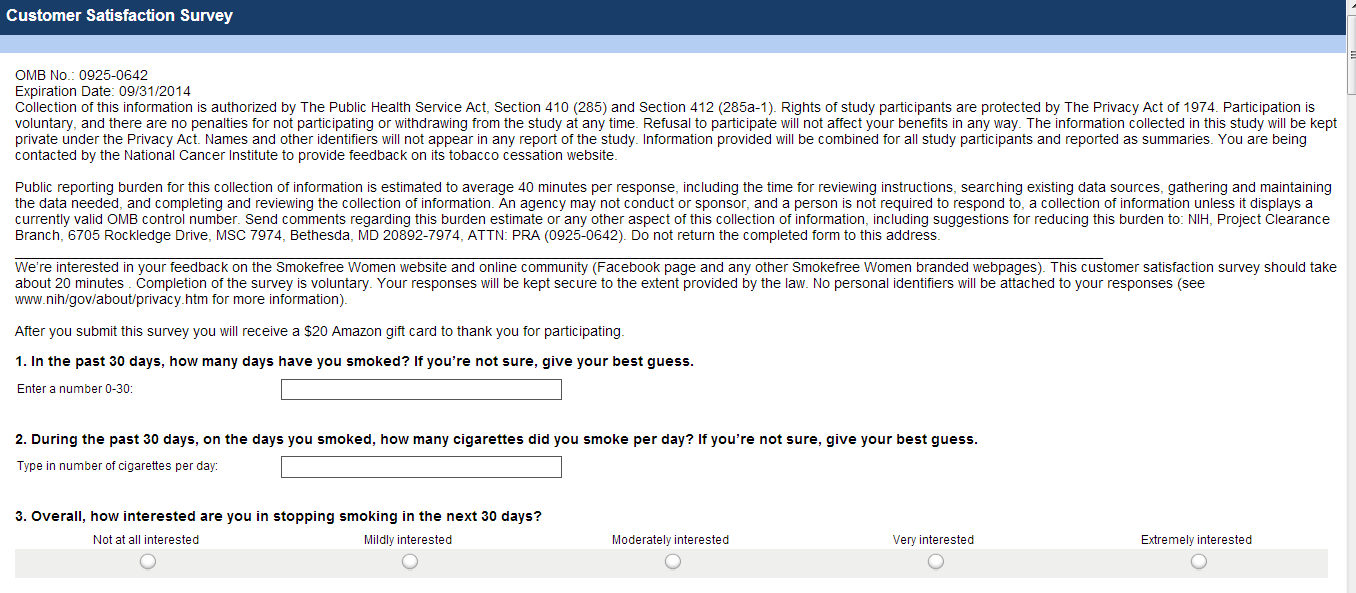Click the OMB No. 0925-0642 text

coord(82,75)
